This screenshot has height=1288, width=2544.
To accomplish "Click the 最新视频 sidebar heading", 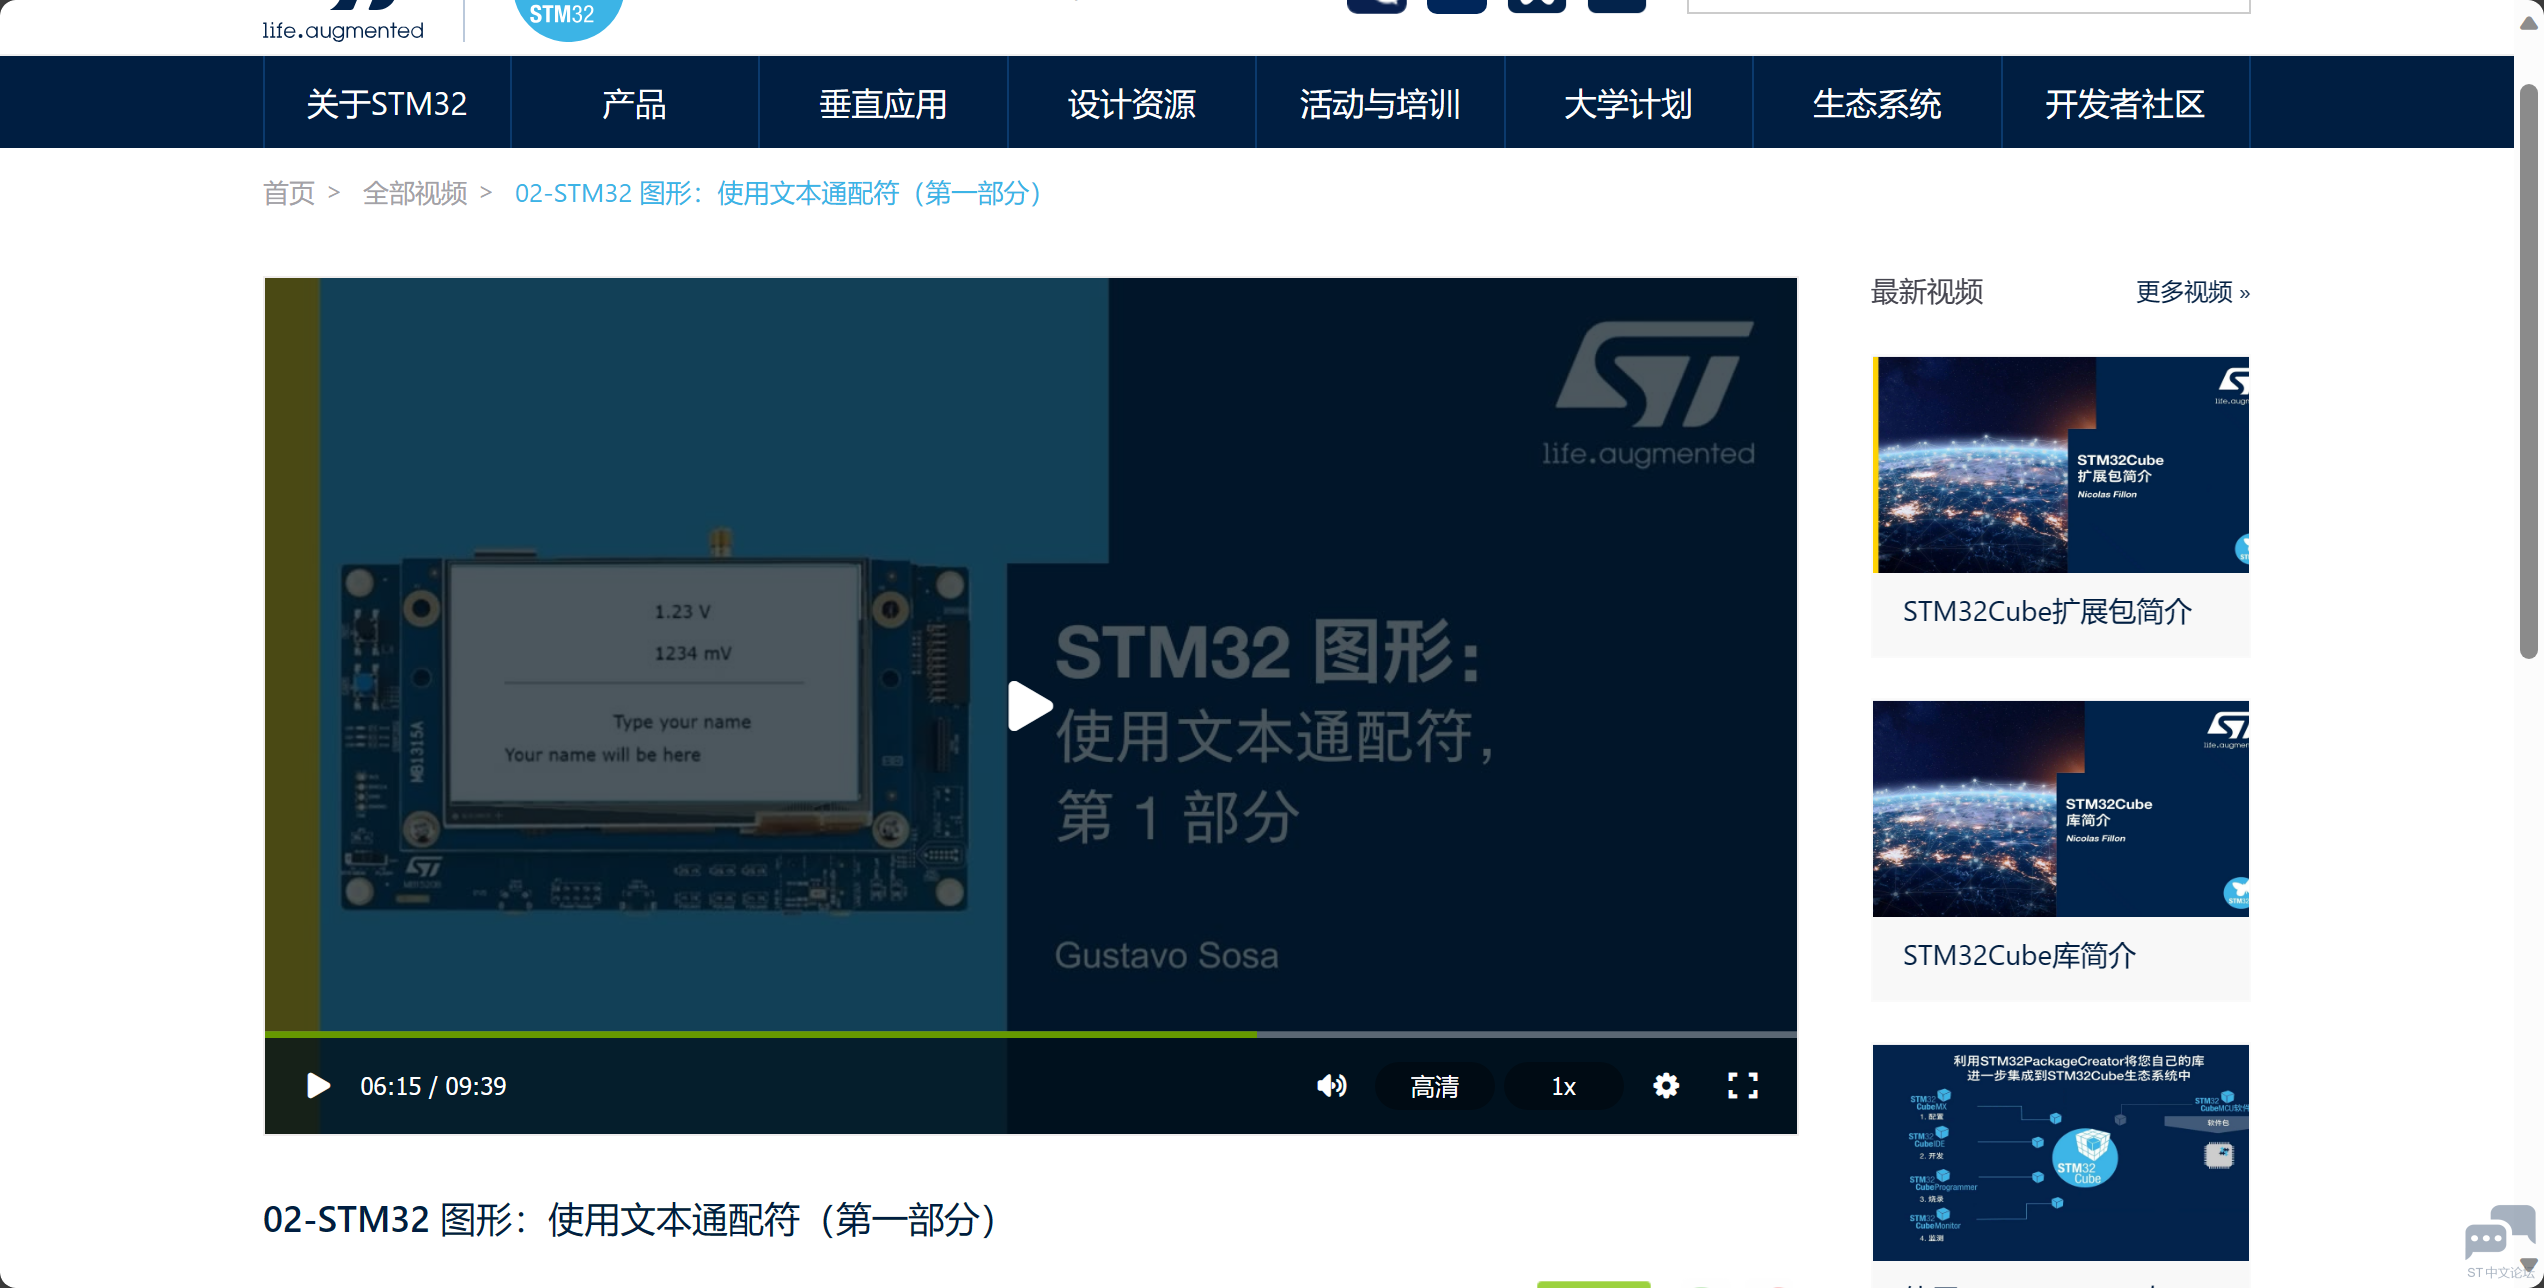I will click(x=1927, y=292).
